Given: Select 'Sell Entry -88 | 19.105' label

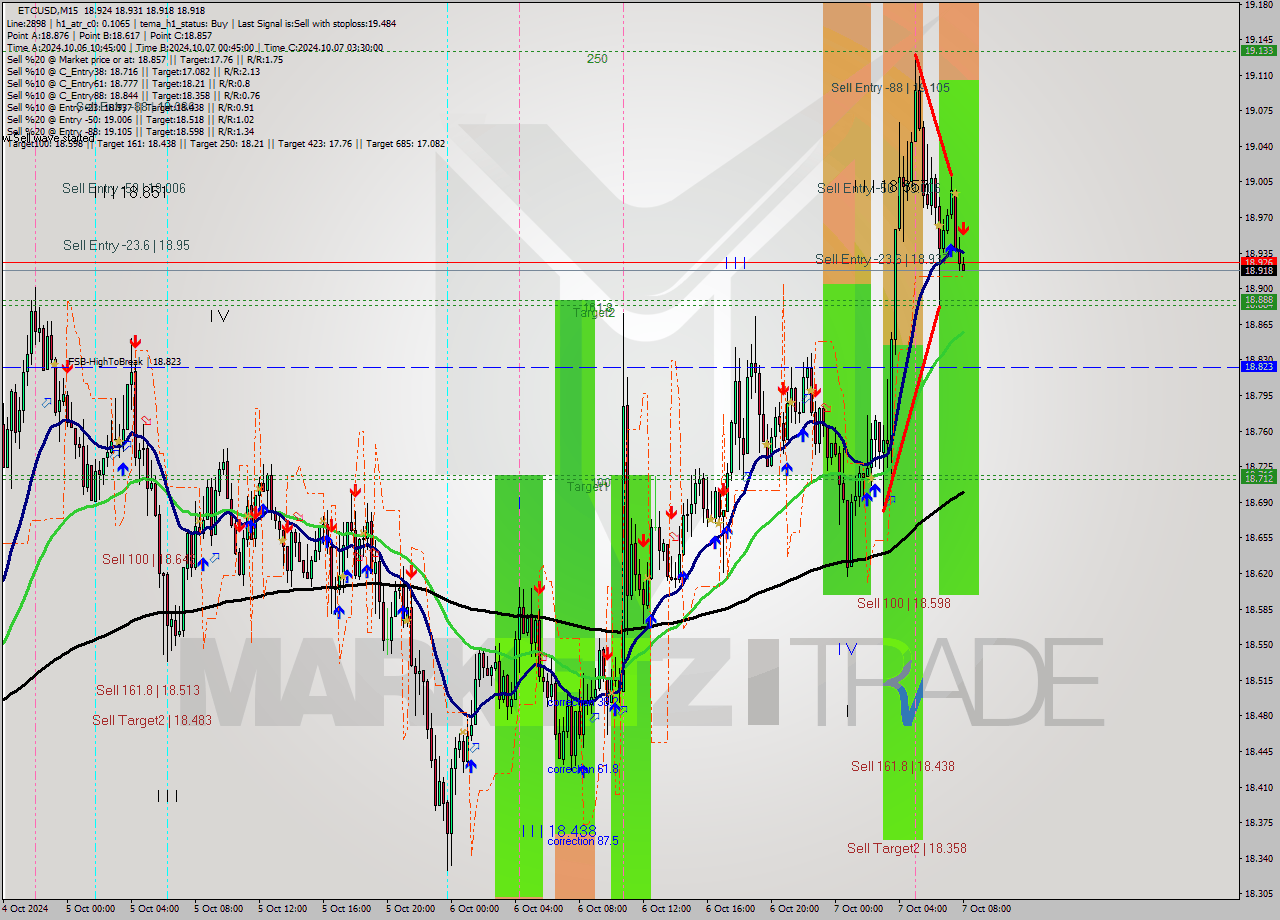Looking at the screenshot, I should tap(890, 88).
